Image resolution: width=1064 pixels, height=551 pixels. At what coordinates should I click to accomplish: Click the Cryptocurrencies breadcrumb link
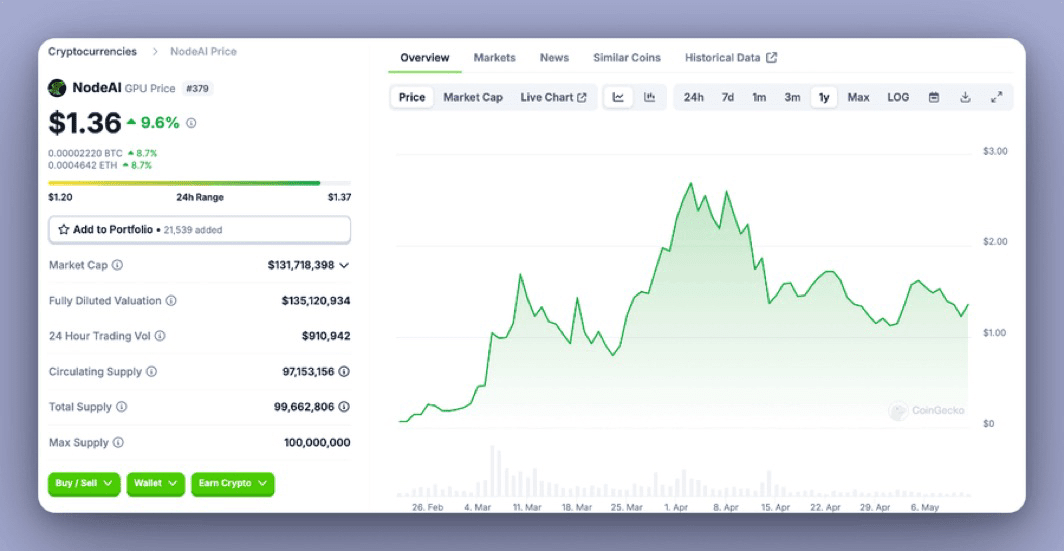pyautogui.click(x=92, y=52)
